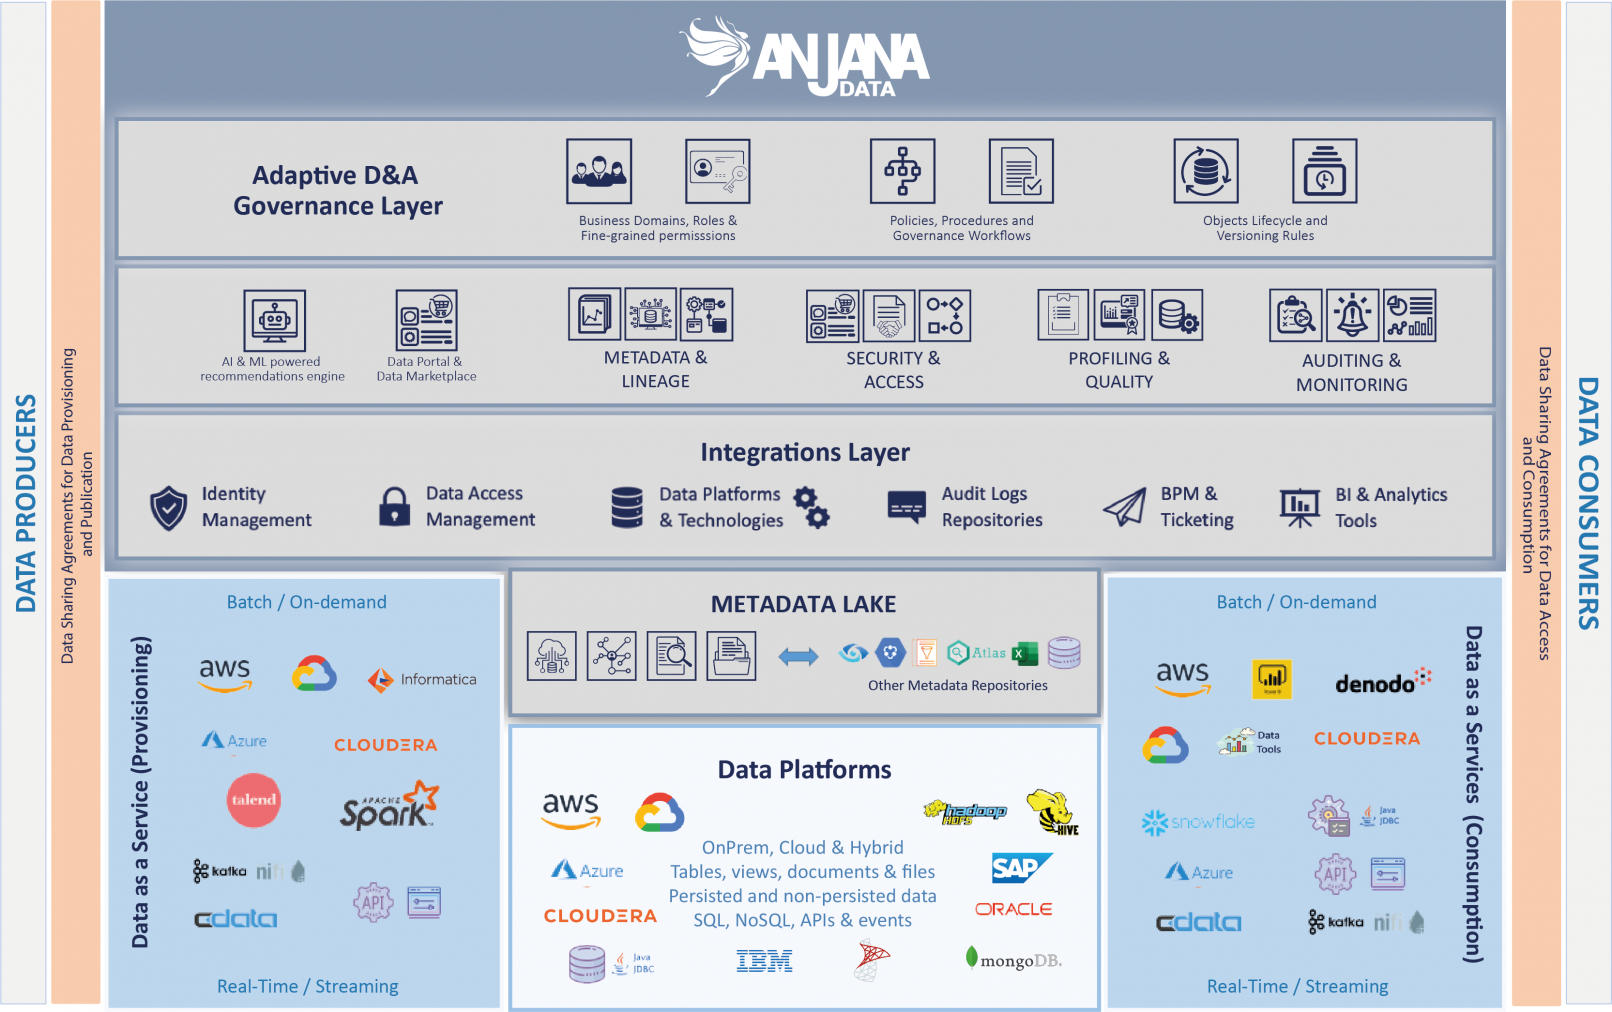The image size is (1612, 1012).
Task: Select the Apache Spark logo
Action: (389, 806)
